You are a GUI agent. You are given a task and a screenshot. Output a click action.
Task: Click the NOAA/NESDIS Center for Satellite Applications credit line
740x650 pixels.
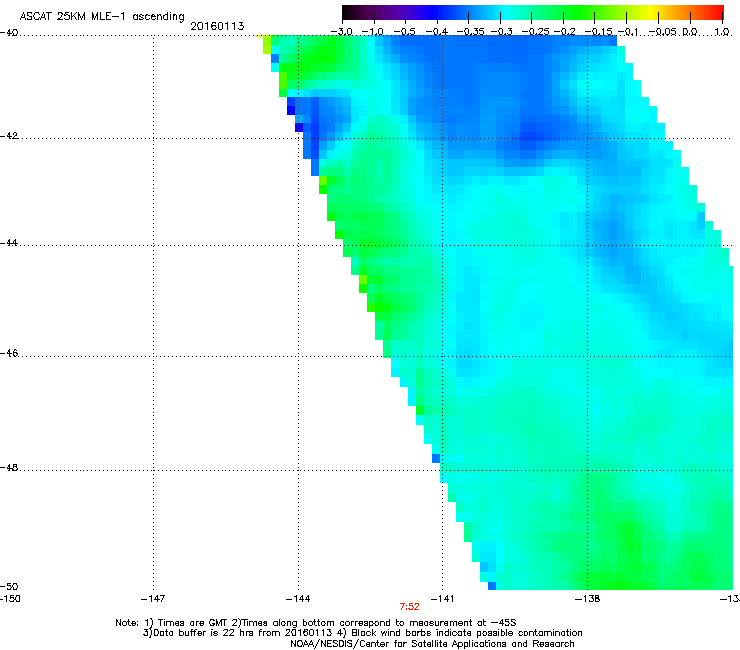coord(432,644)
